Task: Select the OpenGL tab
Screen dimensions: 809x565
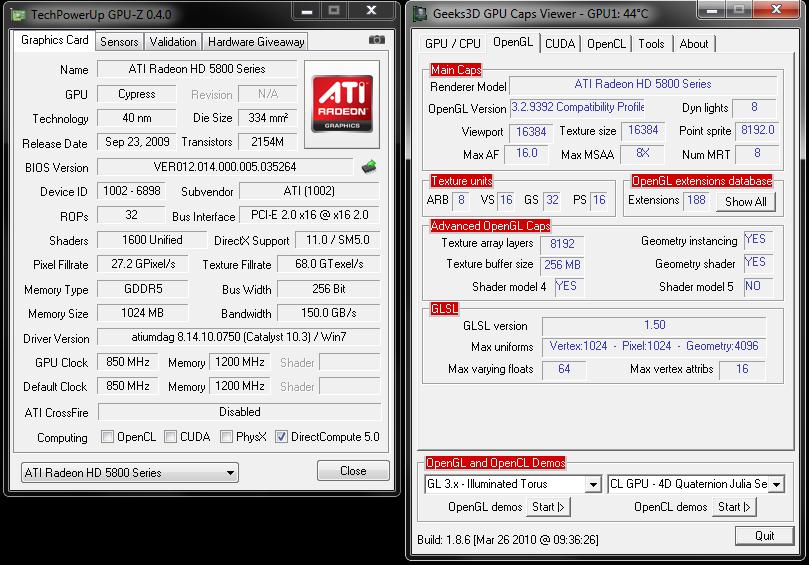Action: [513, 42]
